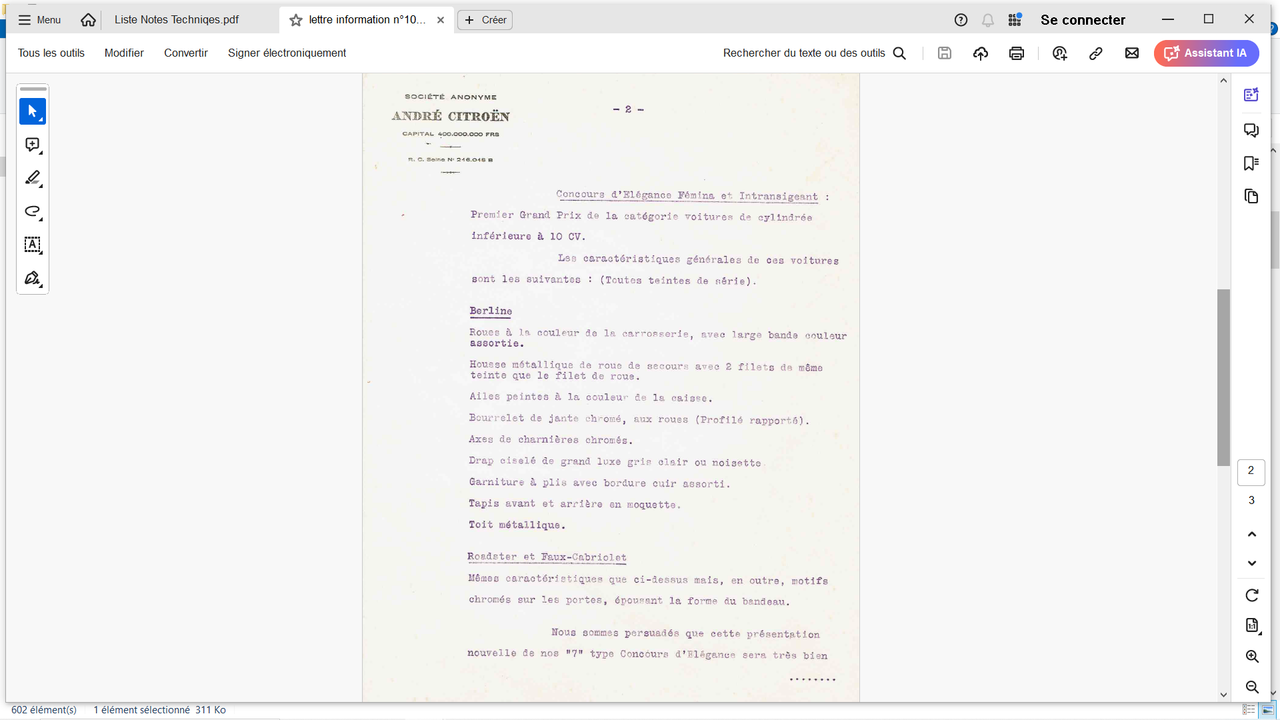Click Signer électroniquement

[287, 53]
